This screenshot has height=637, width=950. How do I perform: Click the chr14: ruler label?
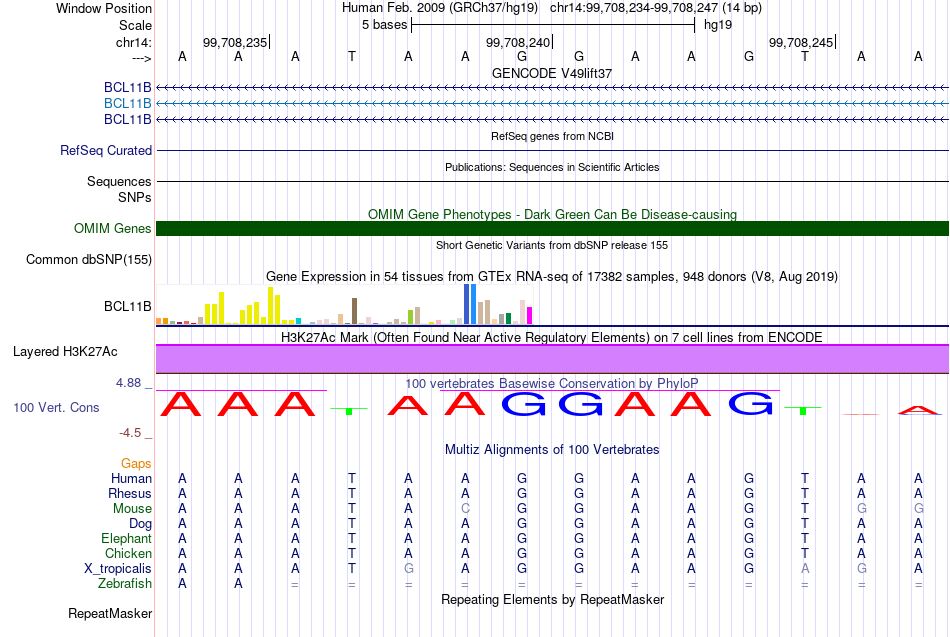[x=133, y=42]
